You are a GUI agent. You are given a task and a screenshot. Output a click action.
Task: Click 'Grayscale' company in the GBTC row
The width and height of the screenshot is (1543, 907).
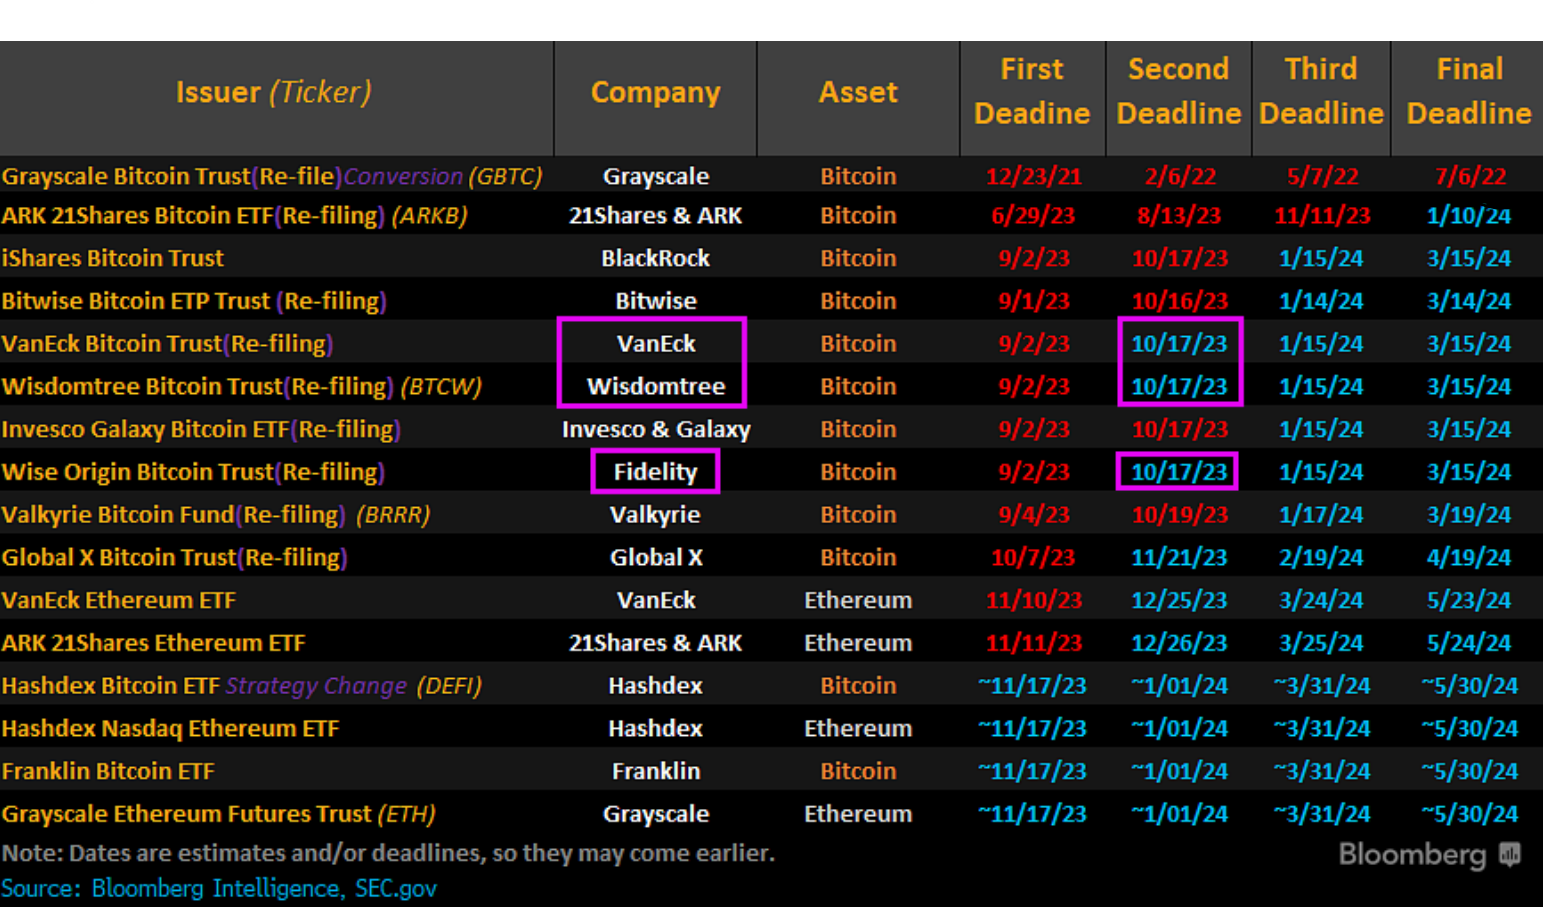[x=656, y=176]
